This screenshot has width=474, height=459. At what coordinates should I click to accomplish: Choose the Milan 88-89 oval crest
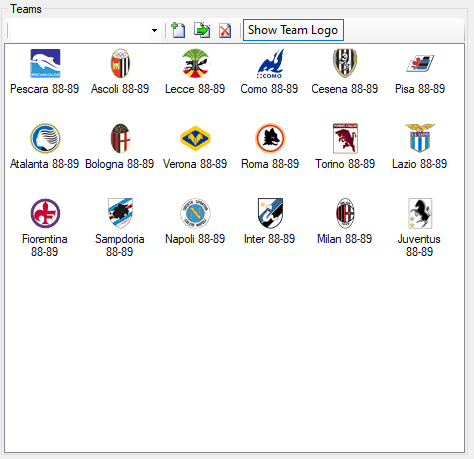[345, 213]
